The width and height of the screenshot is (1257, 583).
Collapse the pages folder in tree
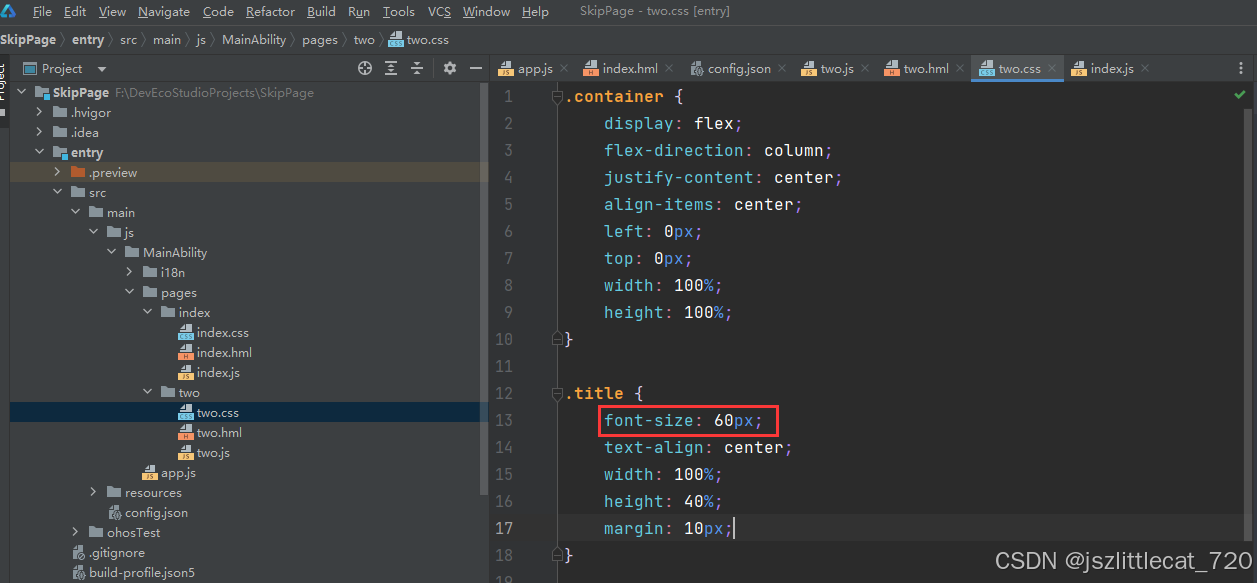coord(131,292)
